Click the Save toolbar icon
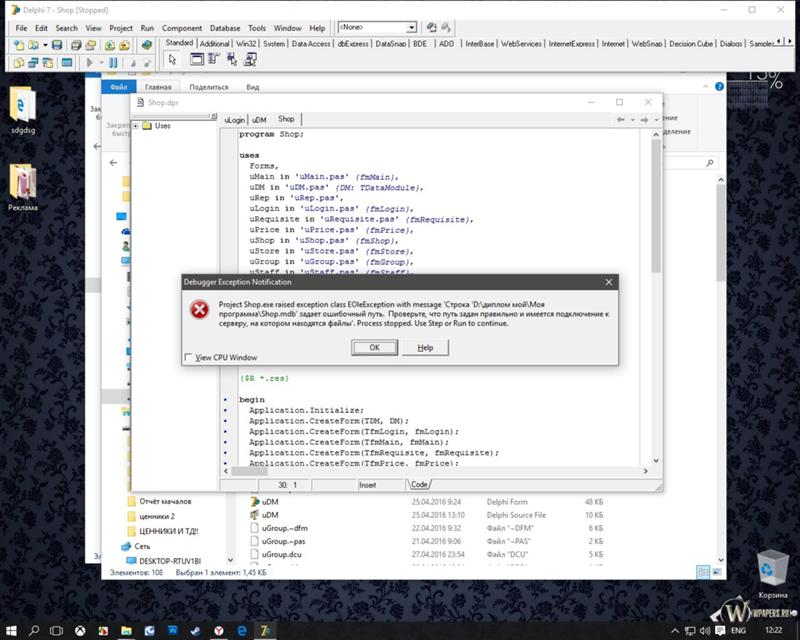The image size is (800, 640). (x=58, y=45)
